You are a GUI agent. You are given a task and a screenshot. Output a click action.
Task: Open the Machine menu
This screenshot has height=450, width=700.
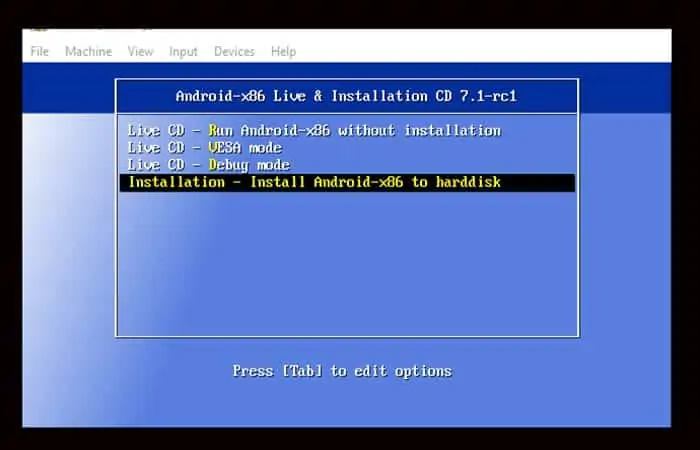(x=88, y=51)
